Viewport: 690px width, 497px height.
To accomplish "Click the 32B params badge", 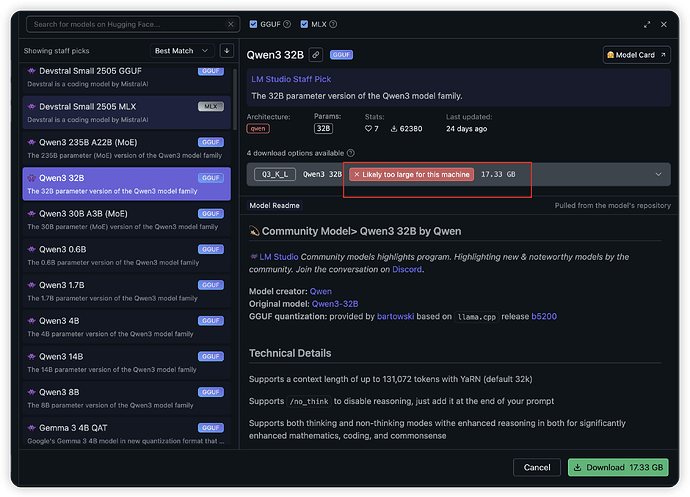I will (x=323, y=129).
